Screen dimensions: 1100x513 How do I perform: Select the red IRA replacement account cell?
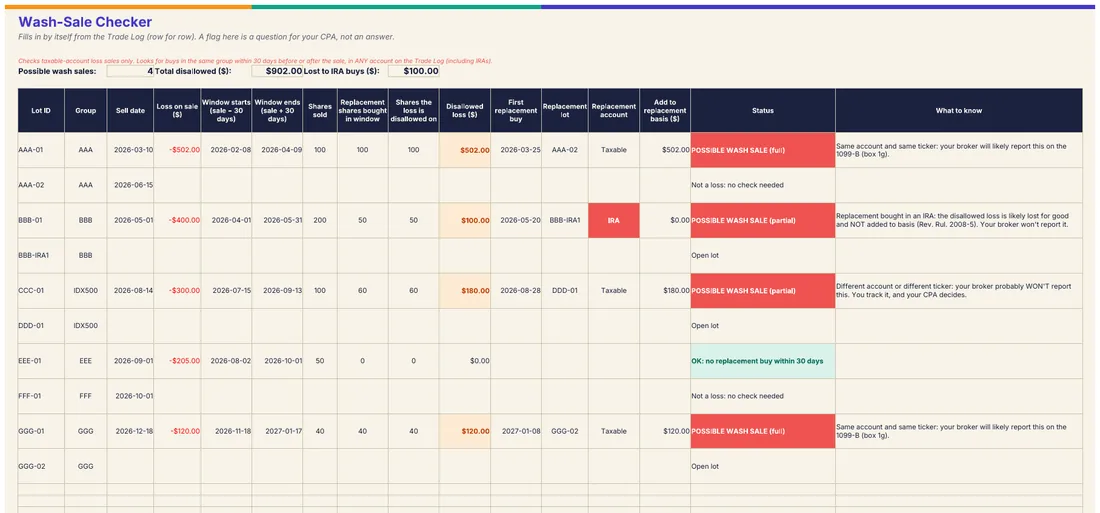[614, 220]
